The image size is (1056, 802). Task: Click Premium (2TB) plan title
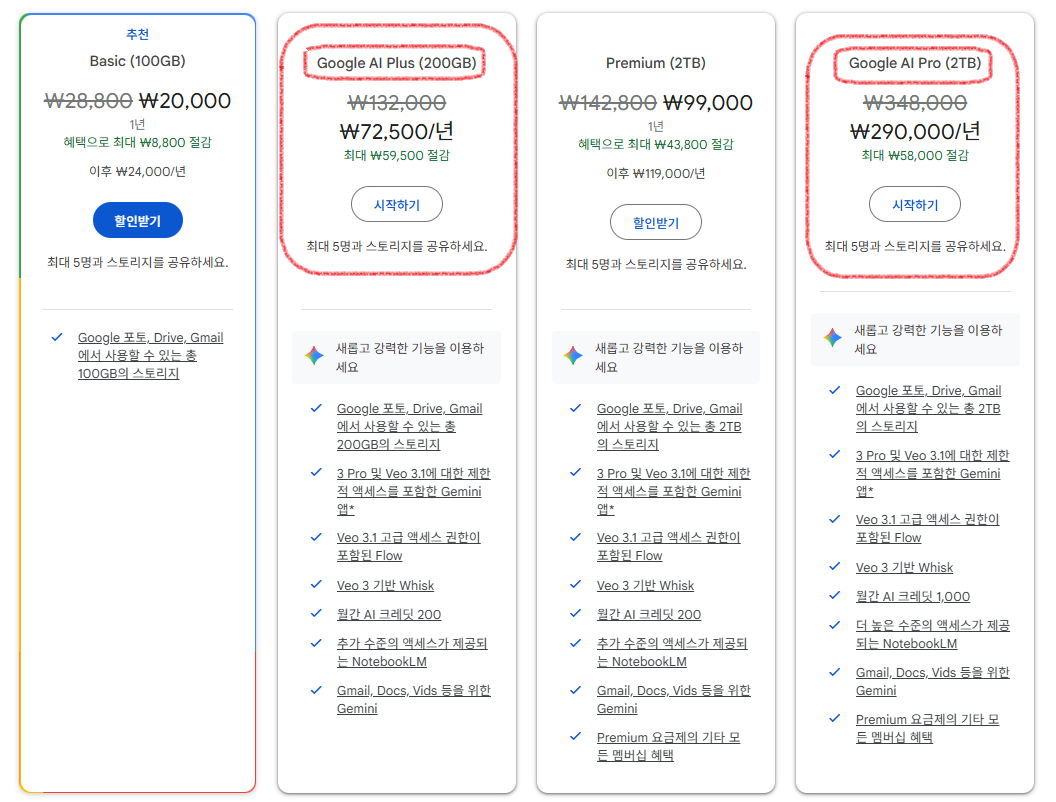[655, 63]
